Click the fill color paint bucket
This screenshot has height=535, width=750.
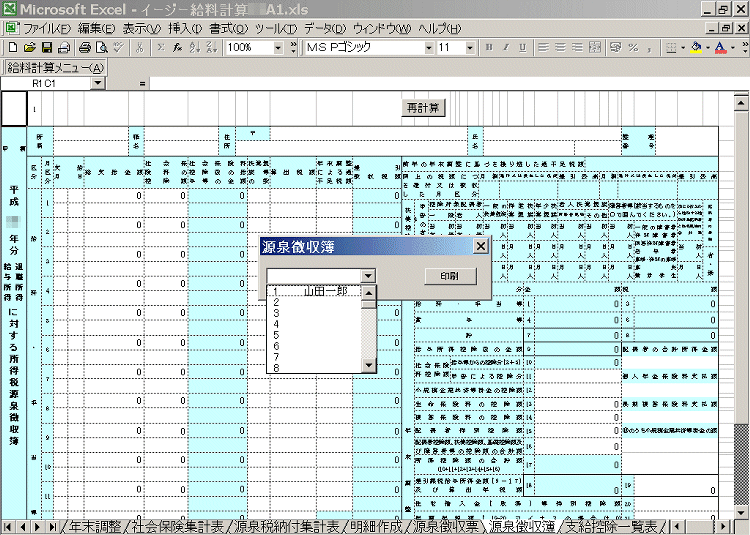pos(696,47)
